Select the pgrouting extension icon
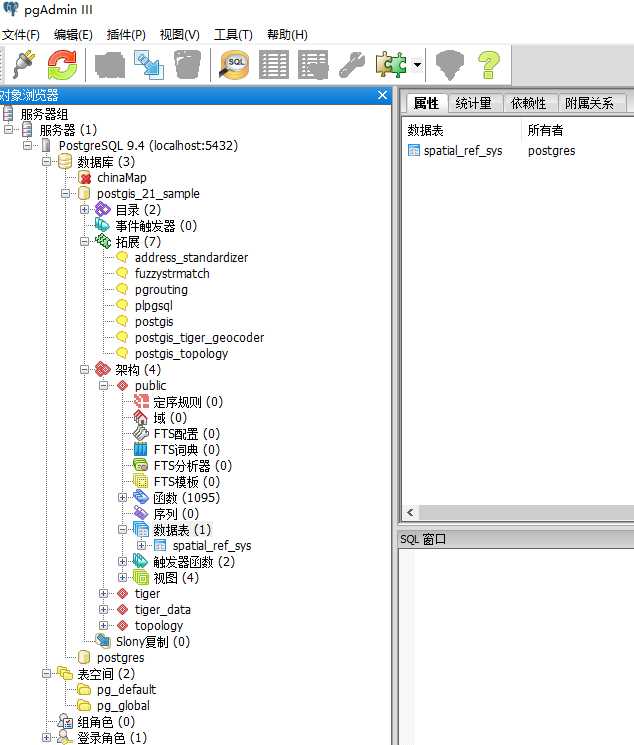The image size is (634, 745). click(x=123, y=289)
